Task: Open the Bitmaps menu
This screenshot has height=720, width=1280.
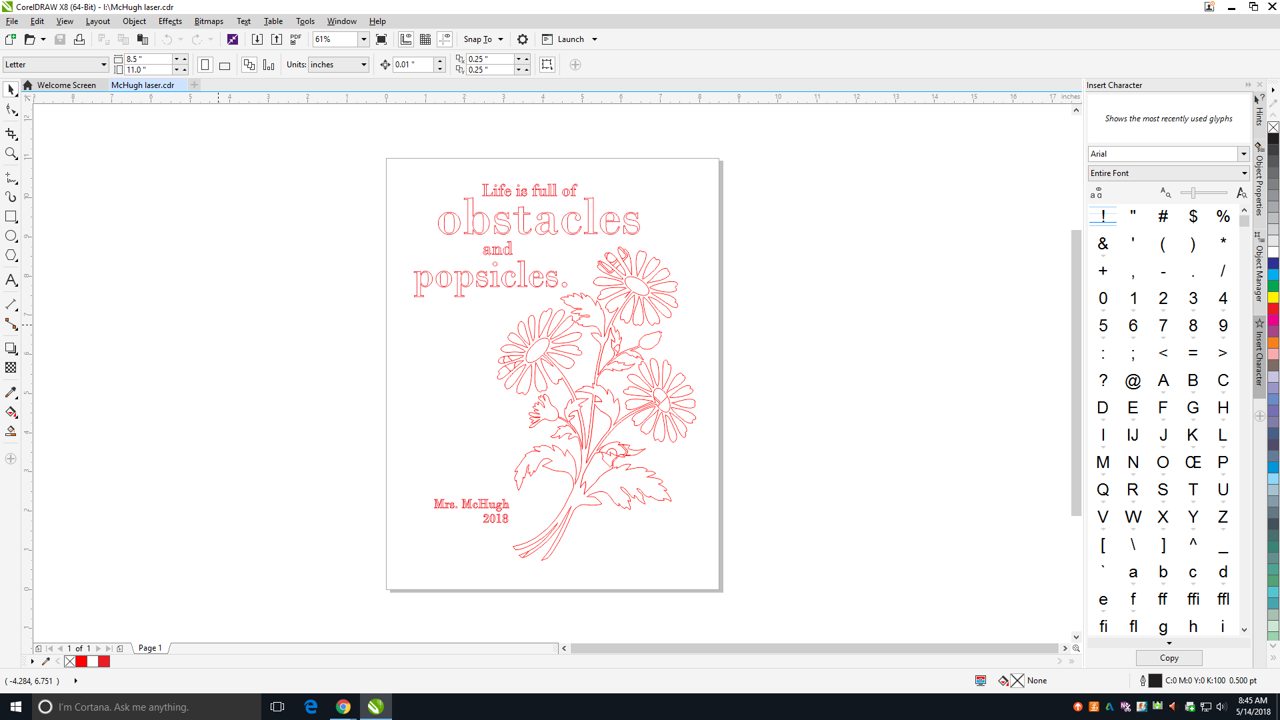Action: pos(209,21)
